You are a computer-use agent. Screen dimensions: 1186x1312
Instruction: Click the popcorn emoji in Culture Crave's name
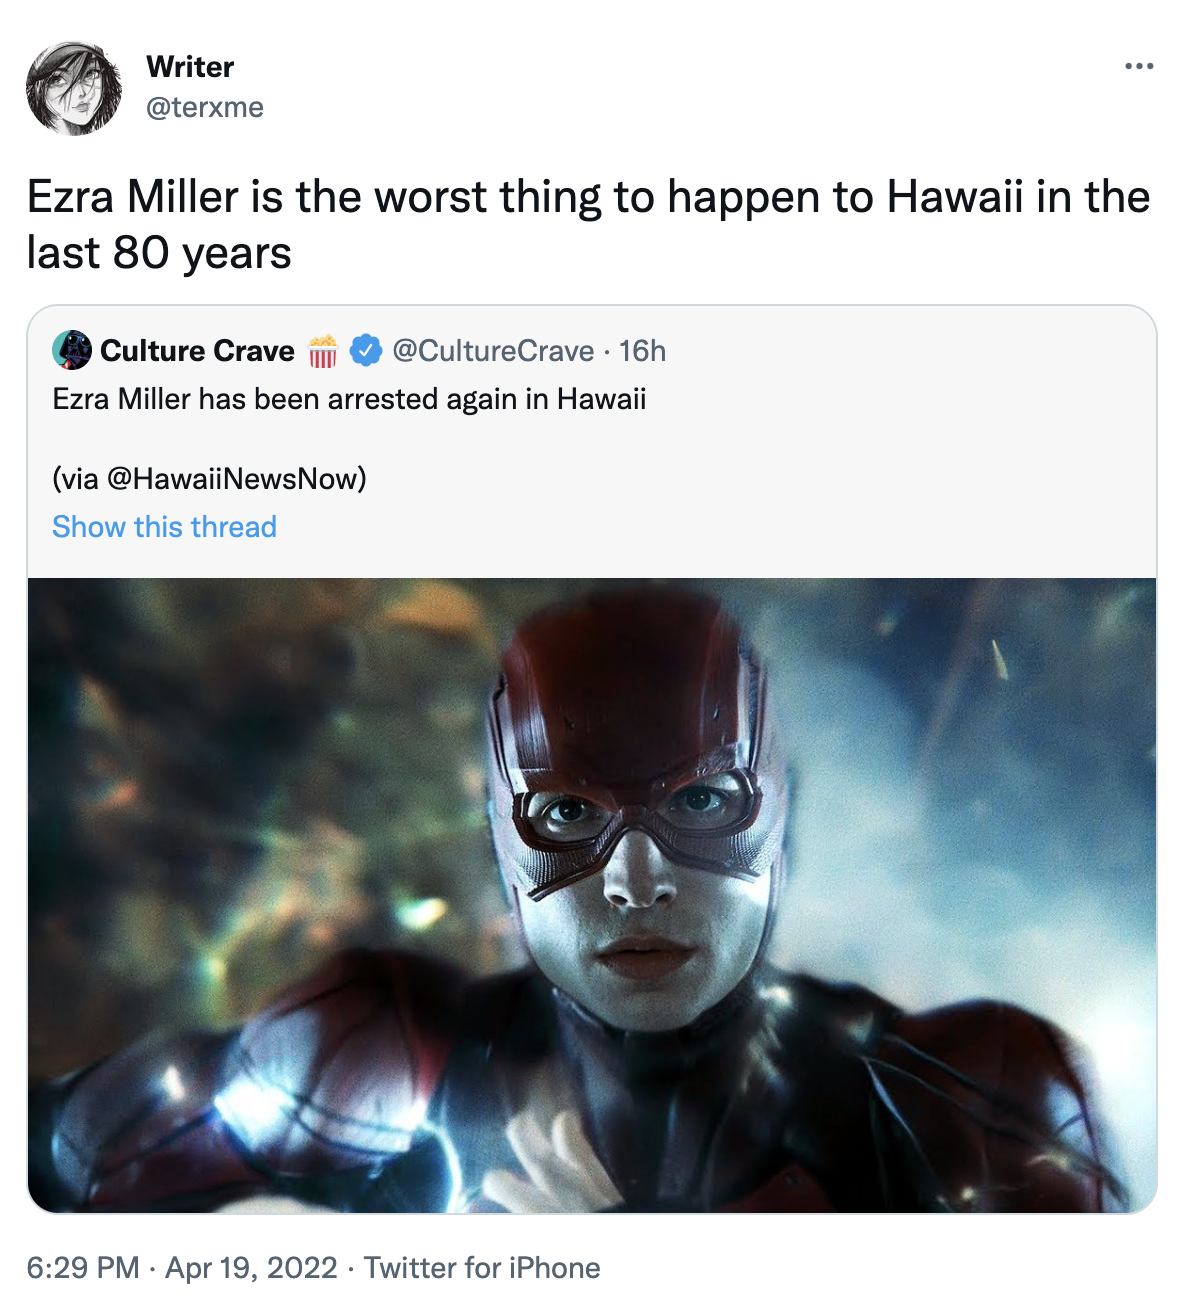tap(320, 351)
